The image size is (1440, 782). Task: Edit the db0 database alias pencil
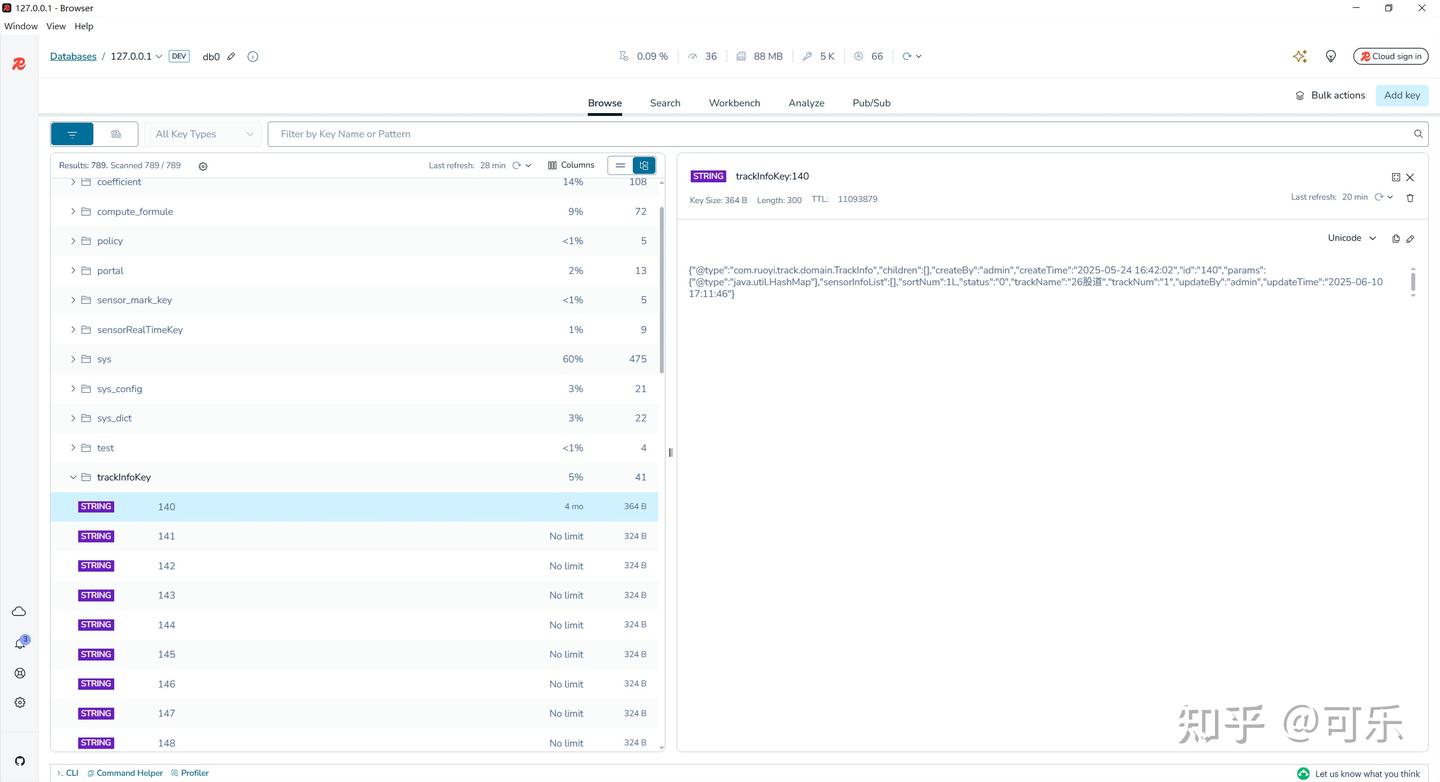click(x=231, y=57)
